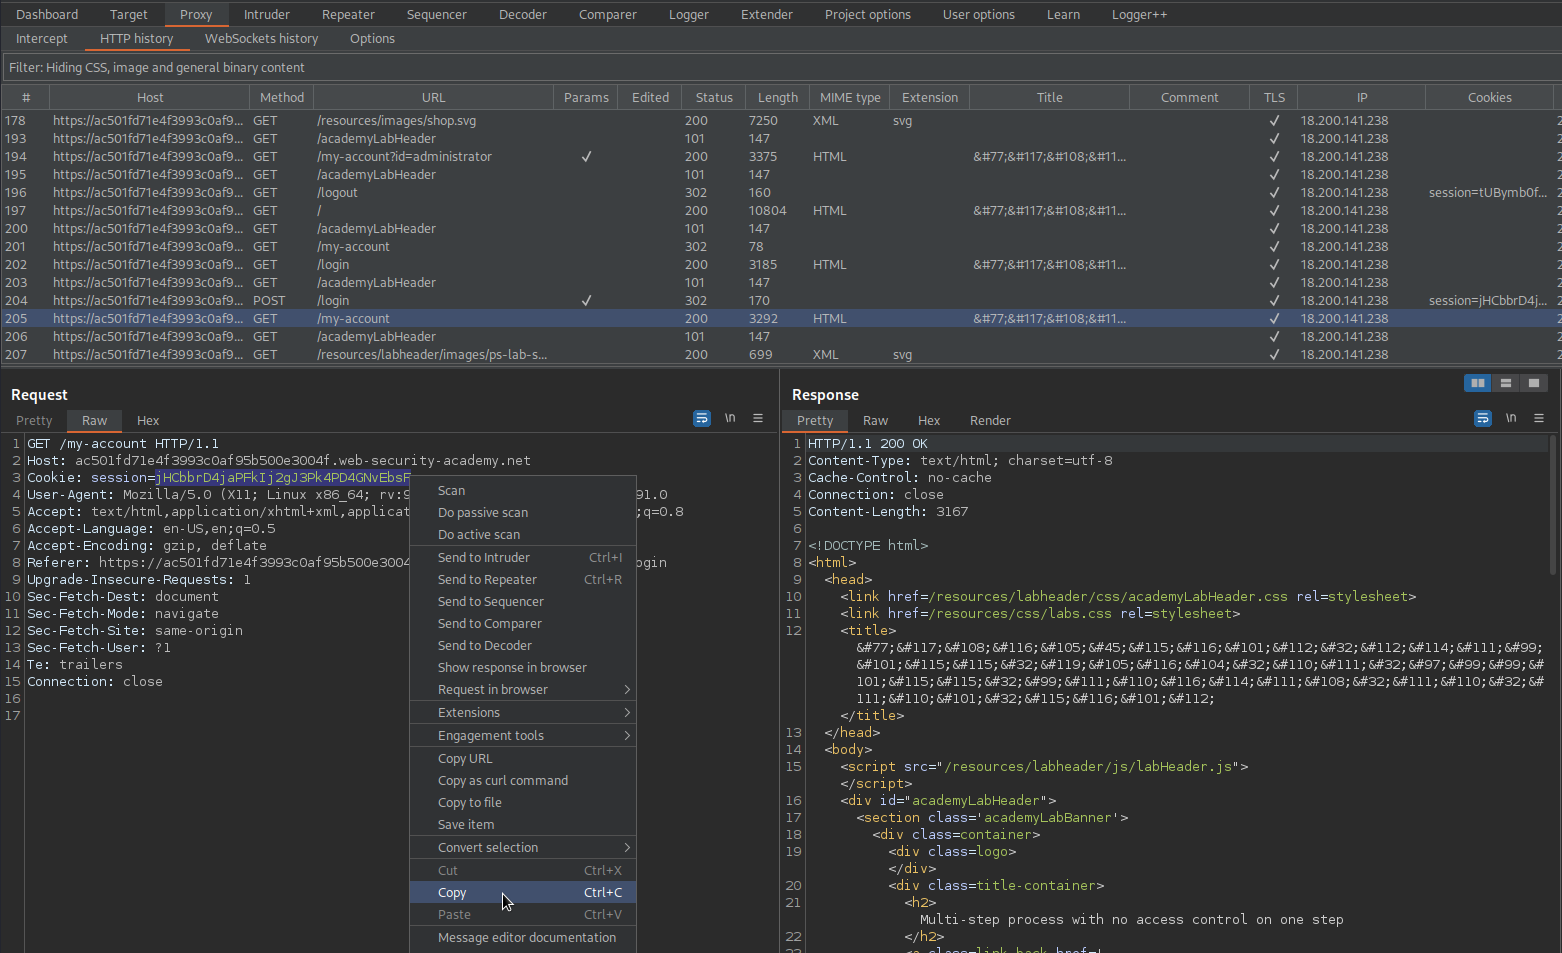
Task: Open the Decoder tab
Action: [523, 14]
